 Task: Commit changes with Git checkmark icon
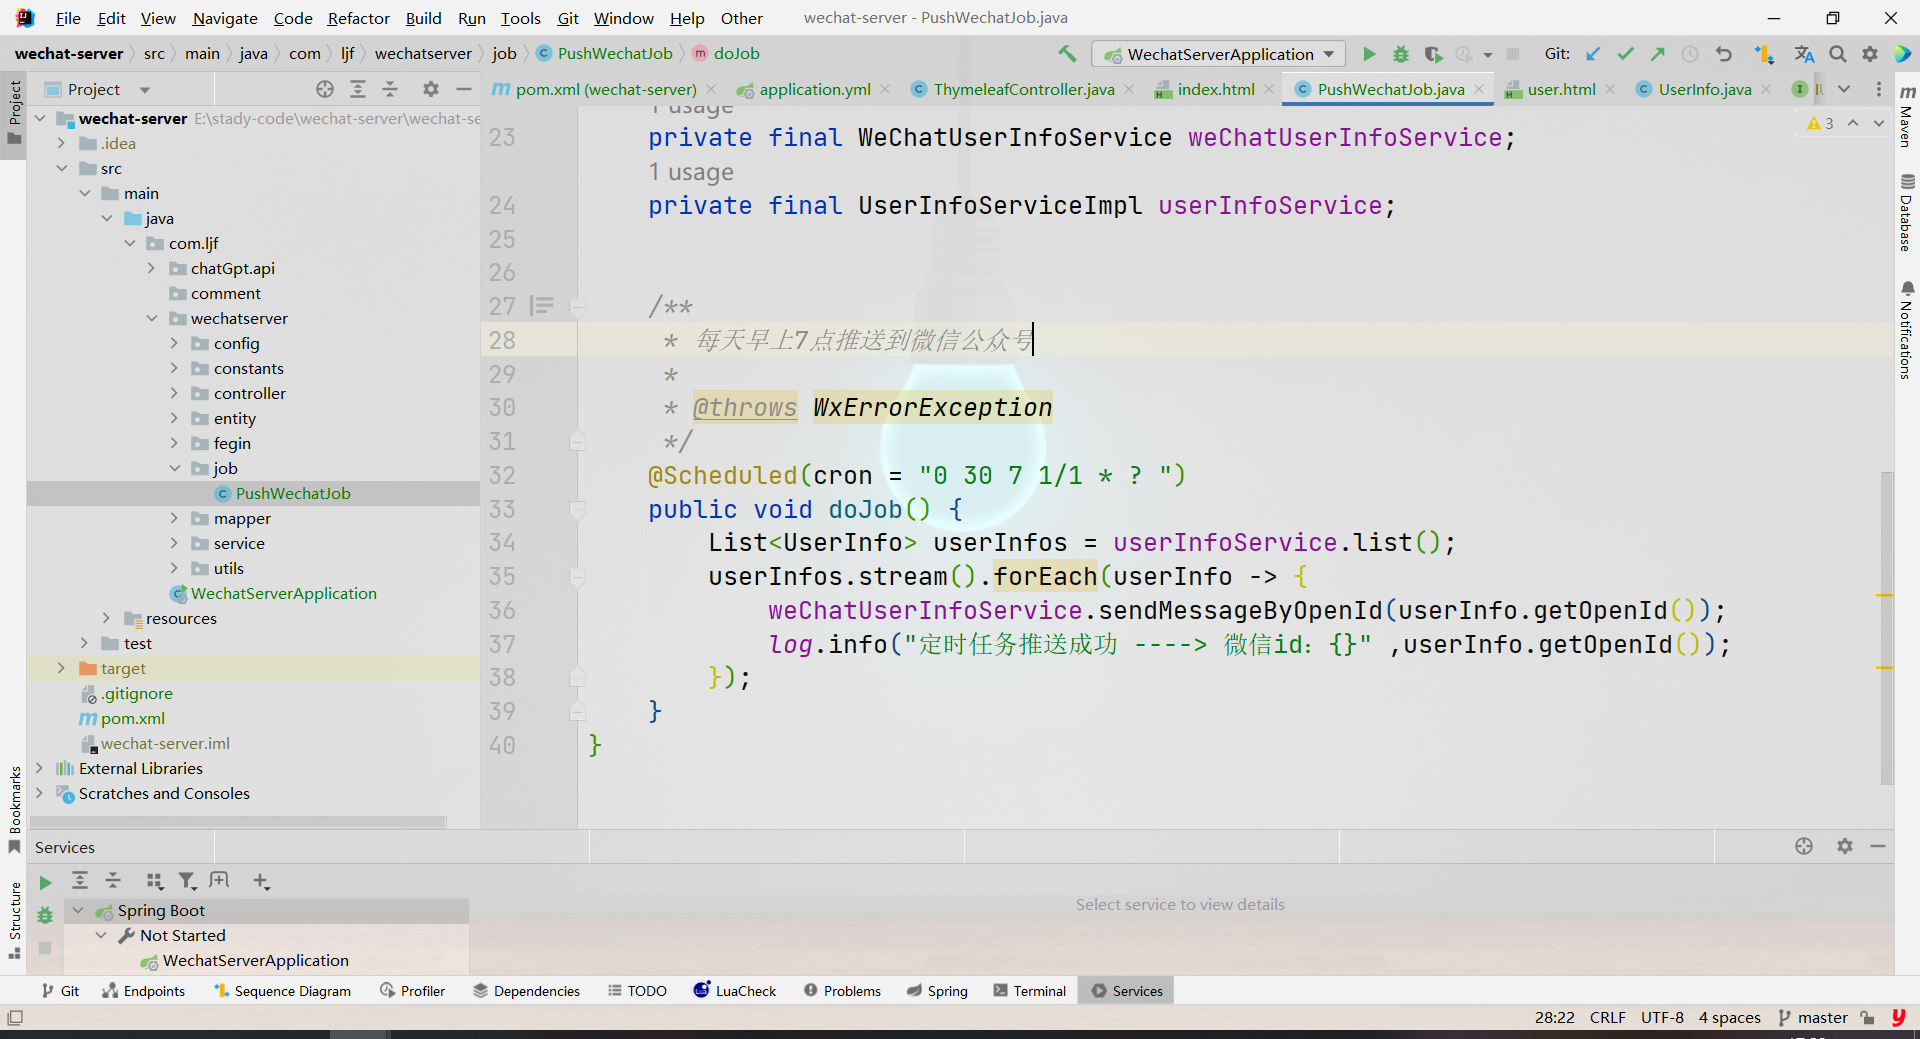click(1625, 54)
